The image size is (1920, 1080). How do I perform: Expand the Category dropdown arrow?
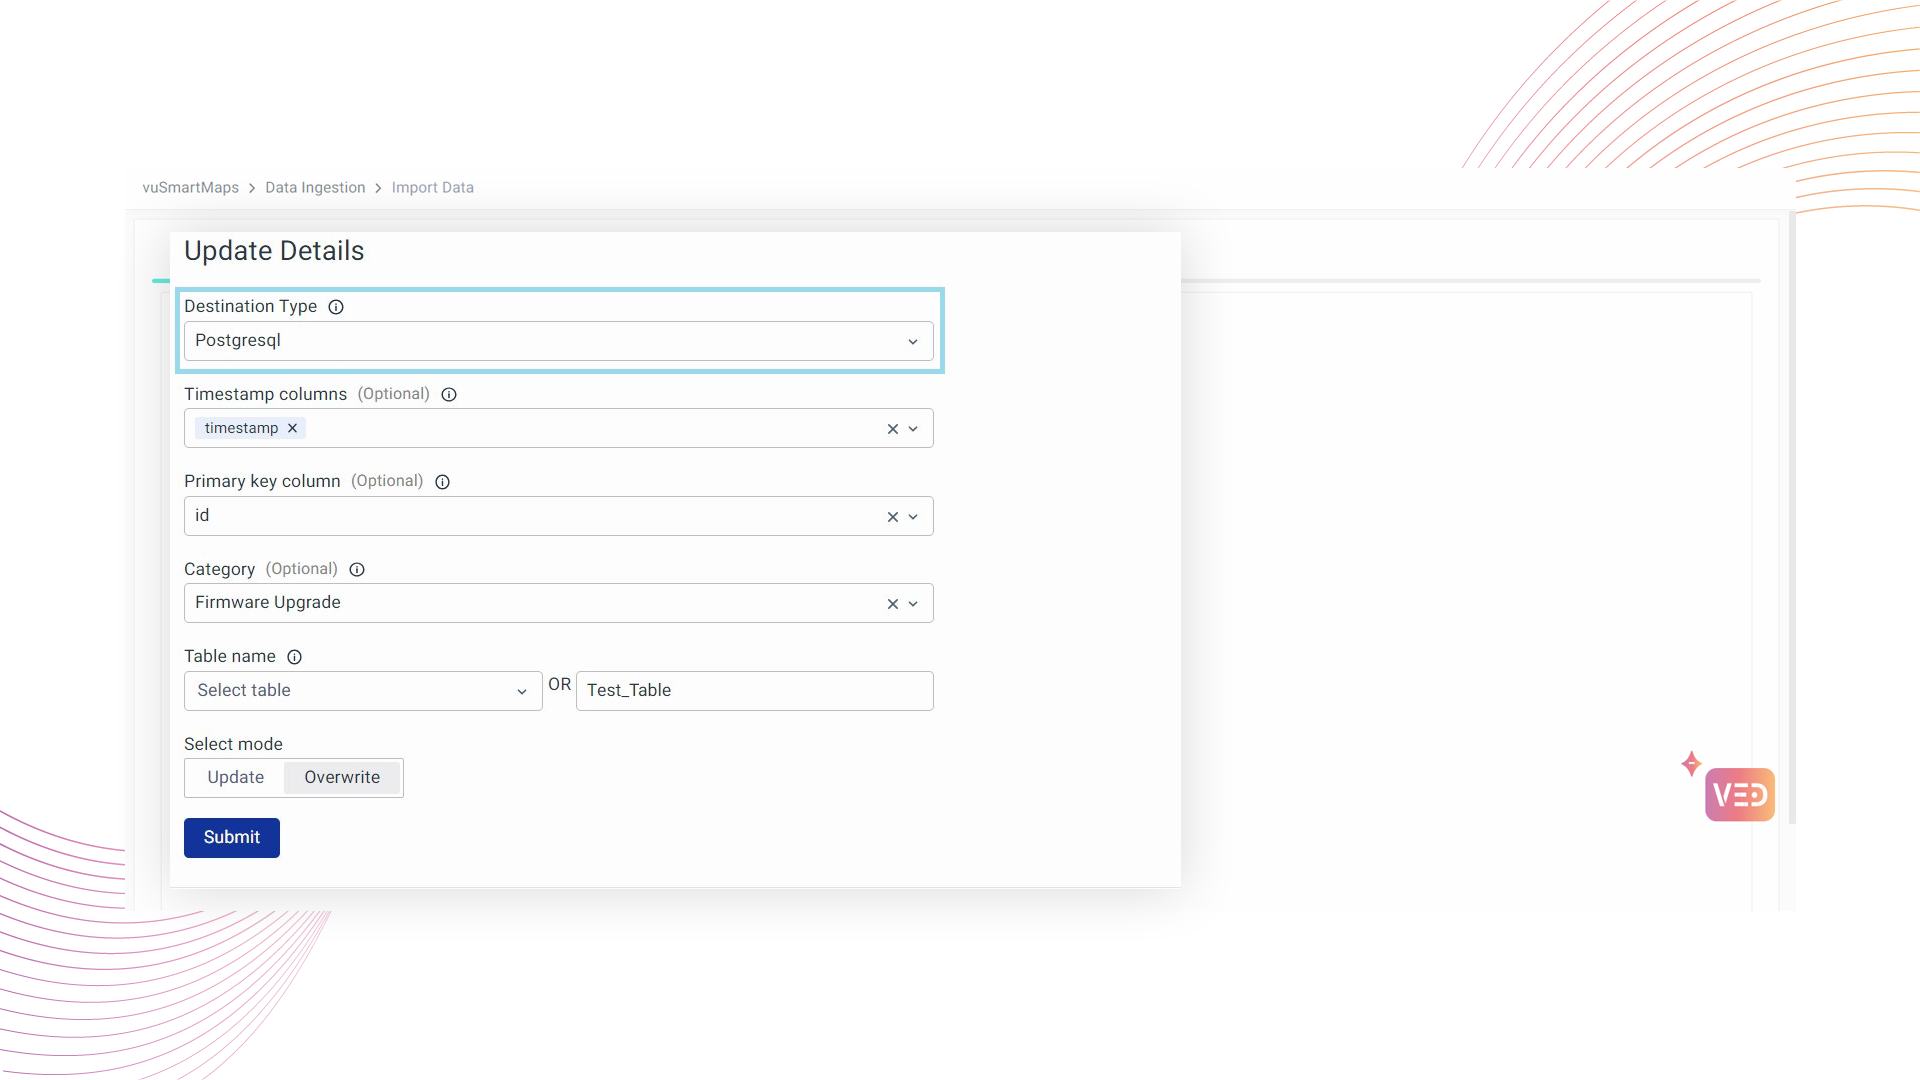(x=913, y=604)
